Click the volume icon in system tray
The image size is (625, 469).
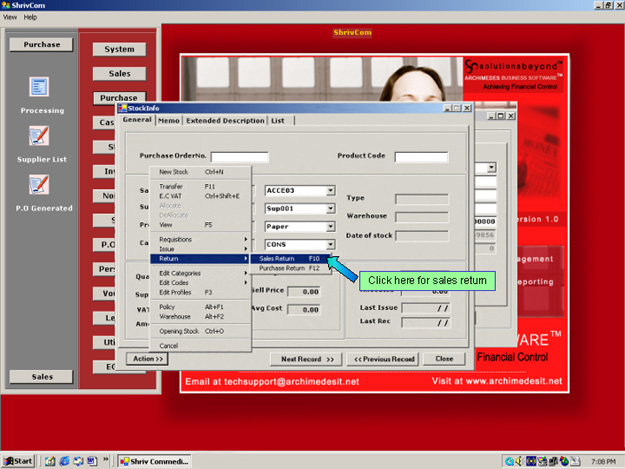[x=519, y=461]
